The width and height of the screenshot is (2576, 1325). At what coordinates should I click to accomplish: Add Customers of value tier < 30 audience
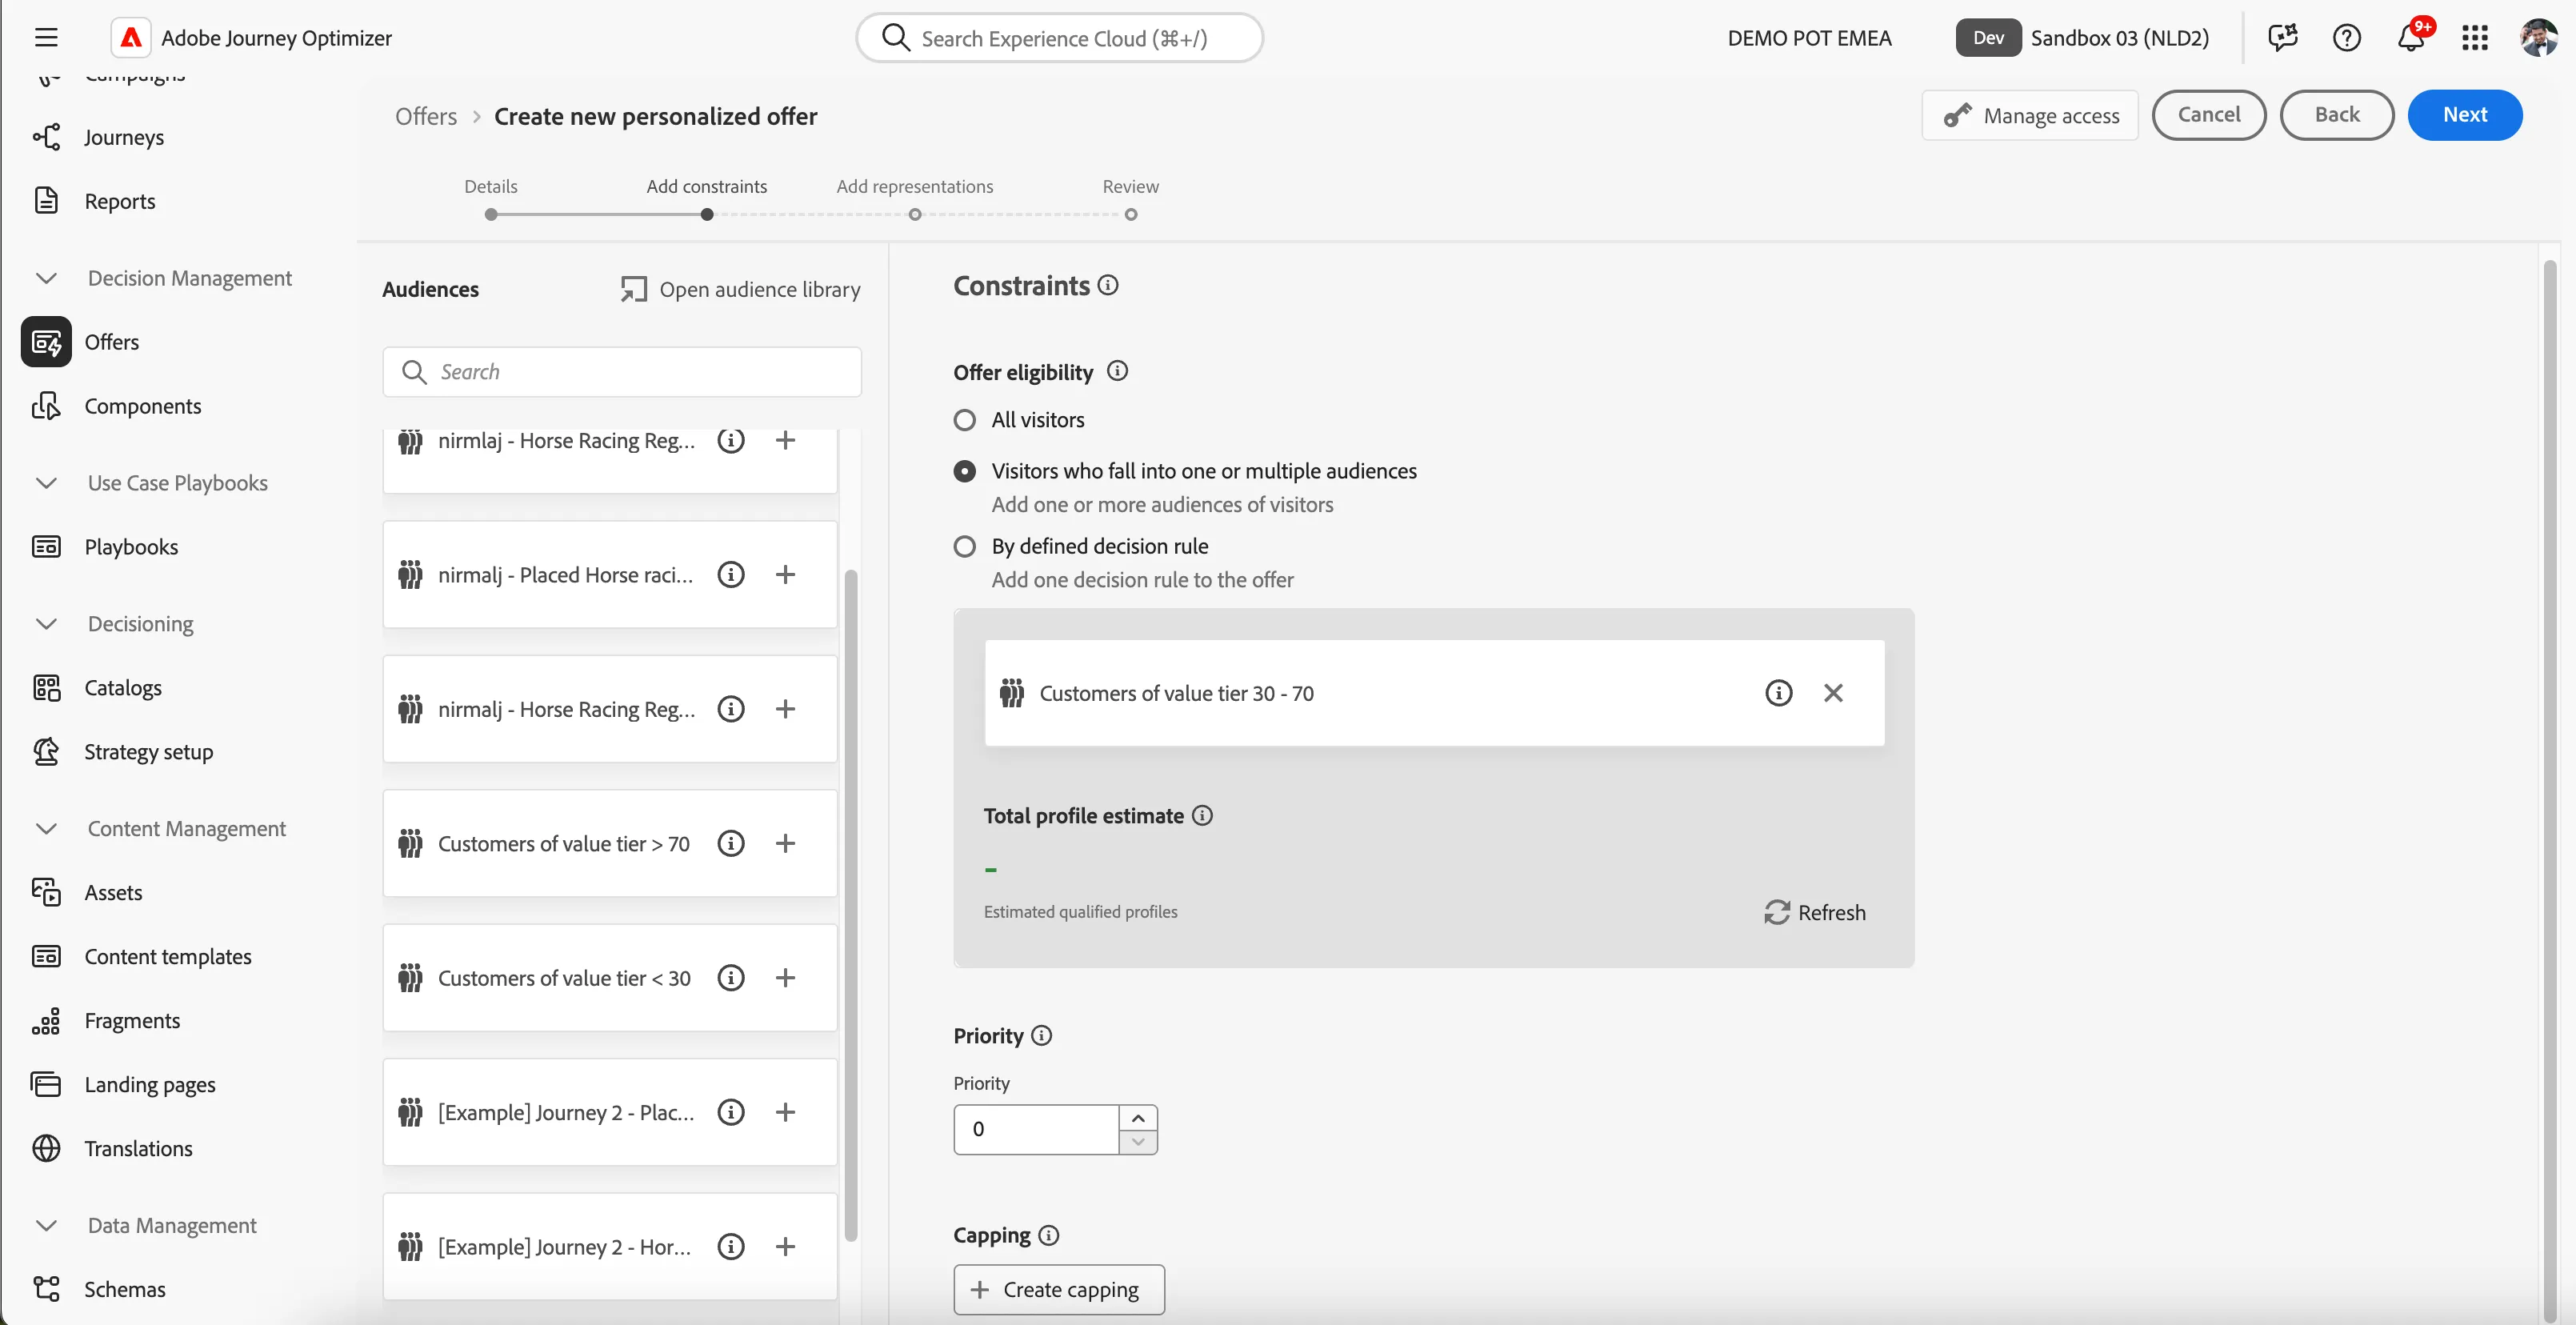[786, 977]
